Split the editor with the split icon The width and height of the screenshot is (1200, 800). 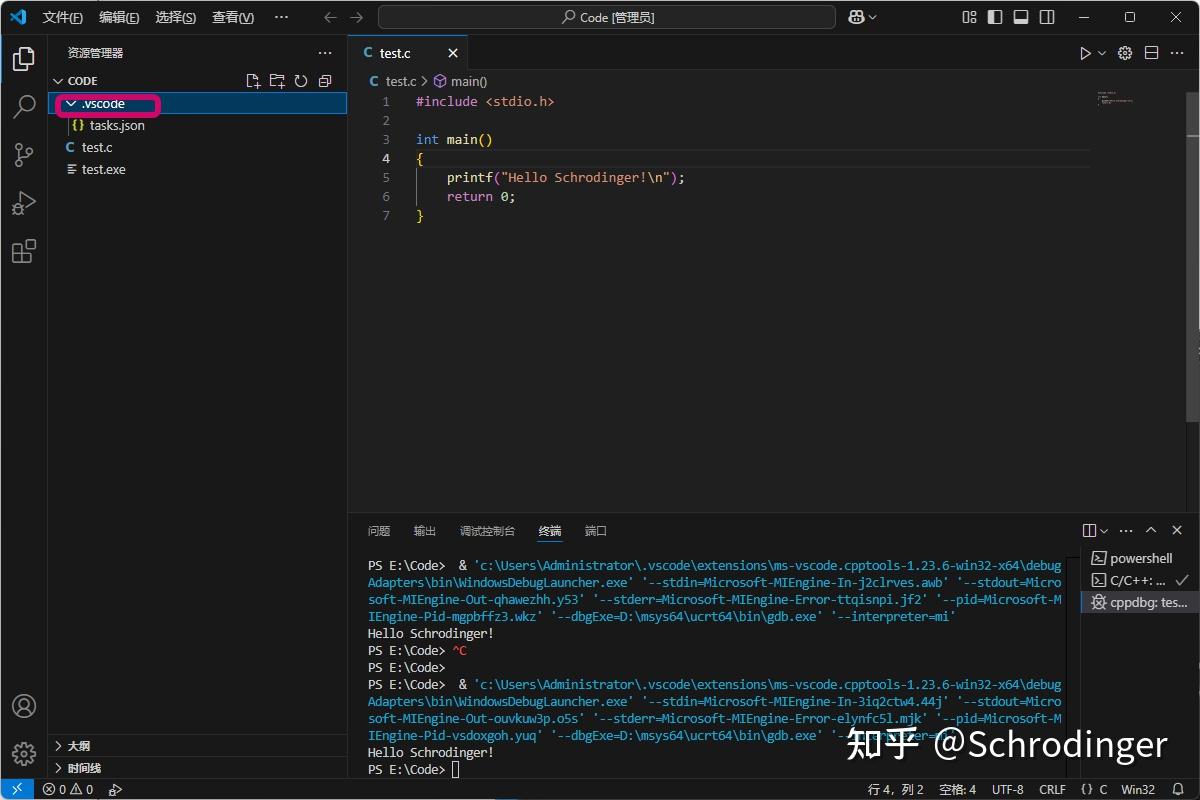pos(1152,53)
